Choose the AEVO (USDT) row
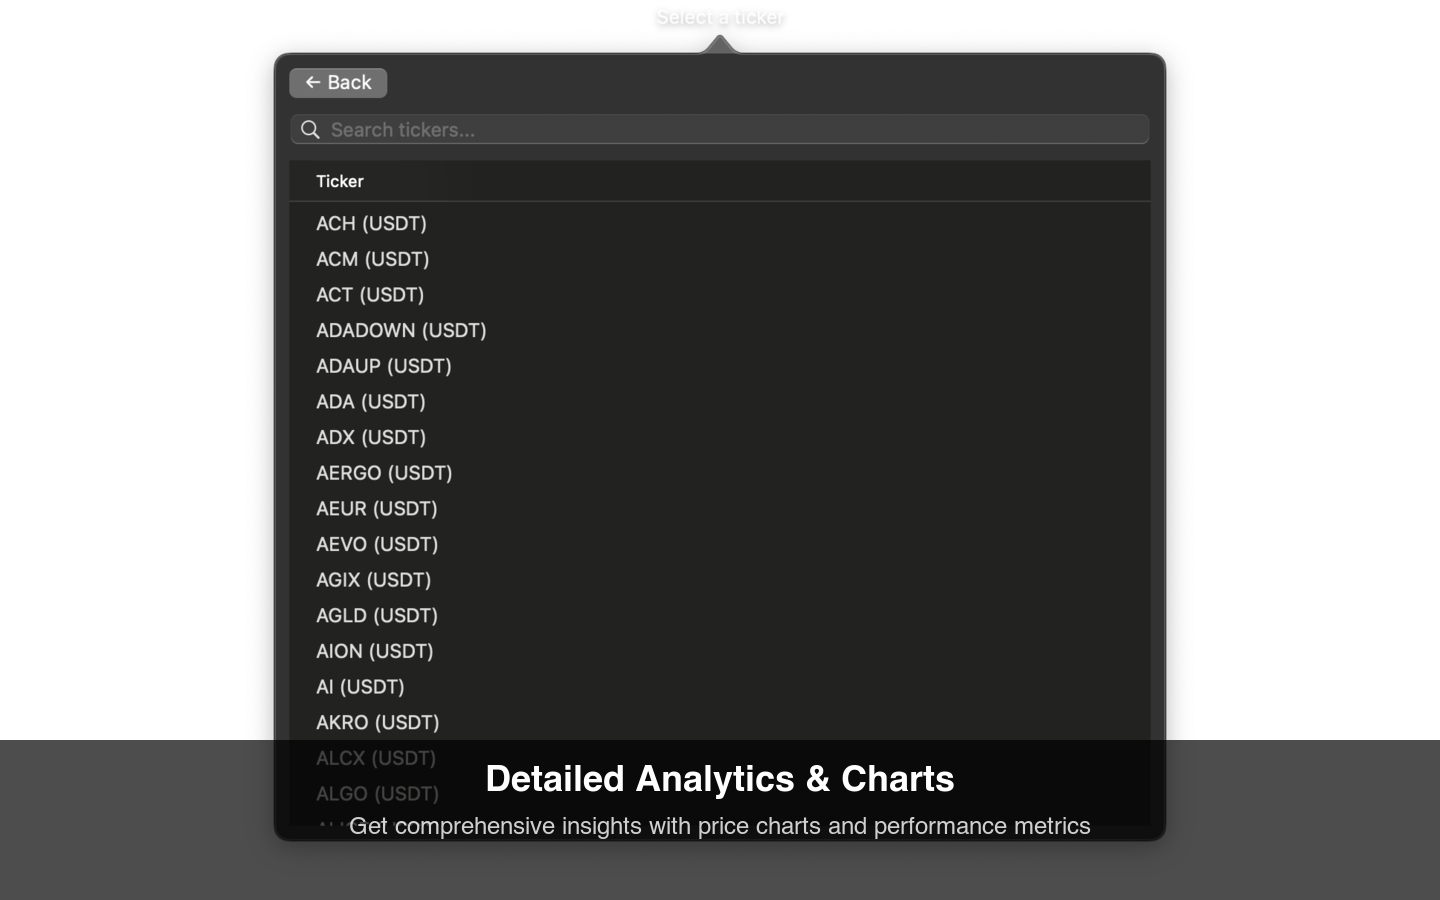This screenshot has height=900, width=1440. (720, 544)
